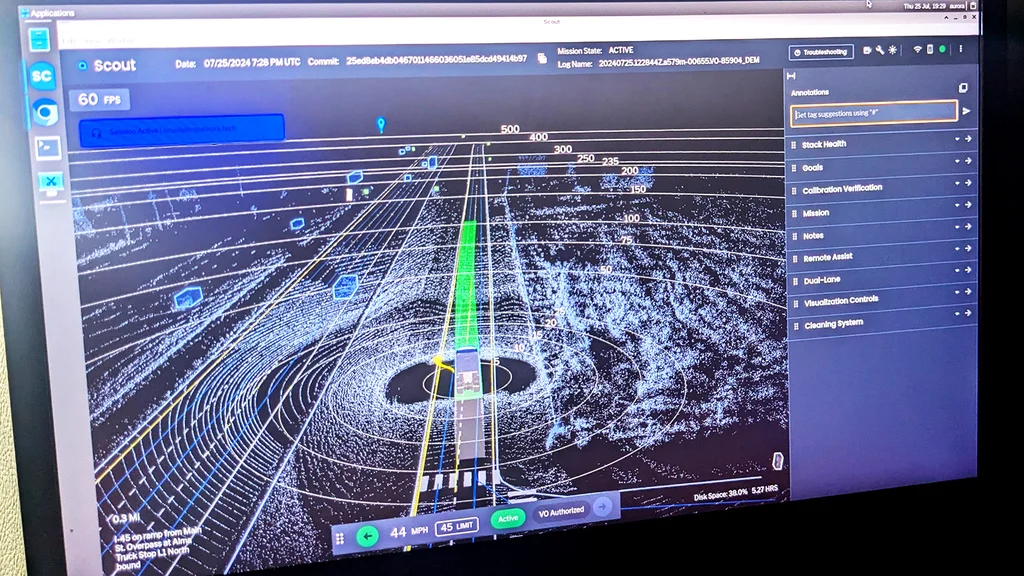Viewport: 1024px width, 576px height.
Task: Click the right arrow on Visualization Controls row
Action: (x=968, y=291)
